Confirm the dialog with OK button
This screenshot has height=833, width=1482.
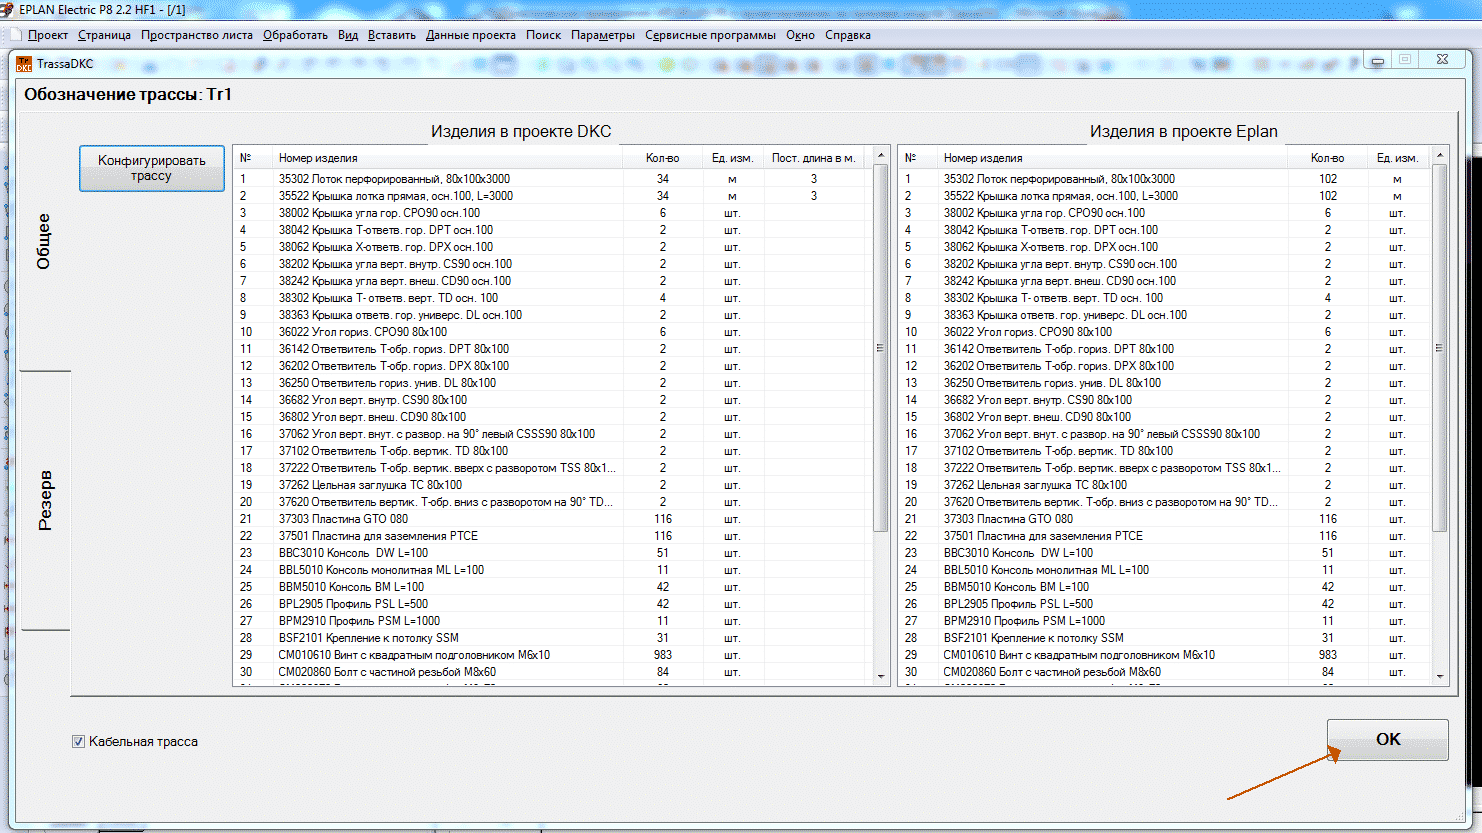(x=1388, y=740)
